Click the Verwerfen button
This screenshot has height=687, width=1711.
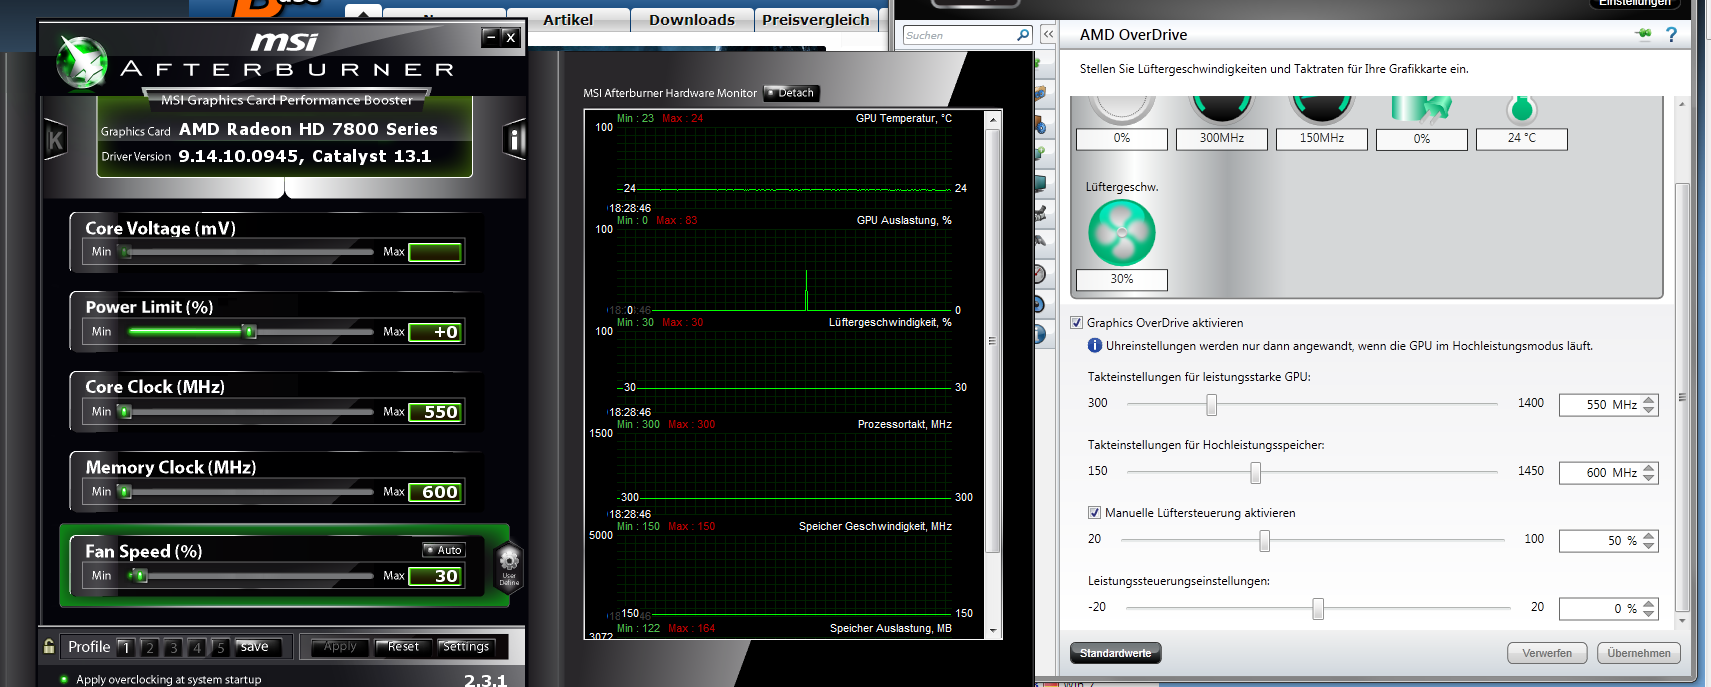pos(1547,653)
